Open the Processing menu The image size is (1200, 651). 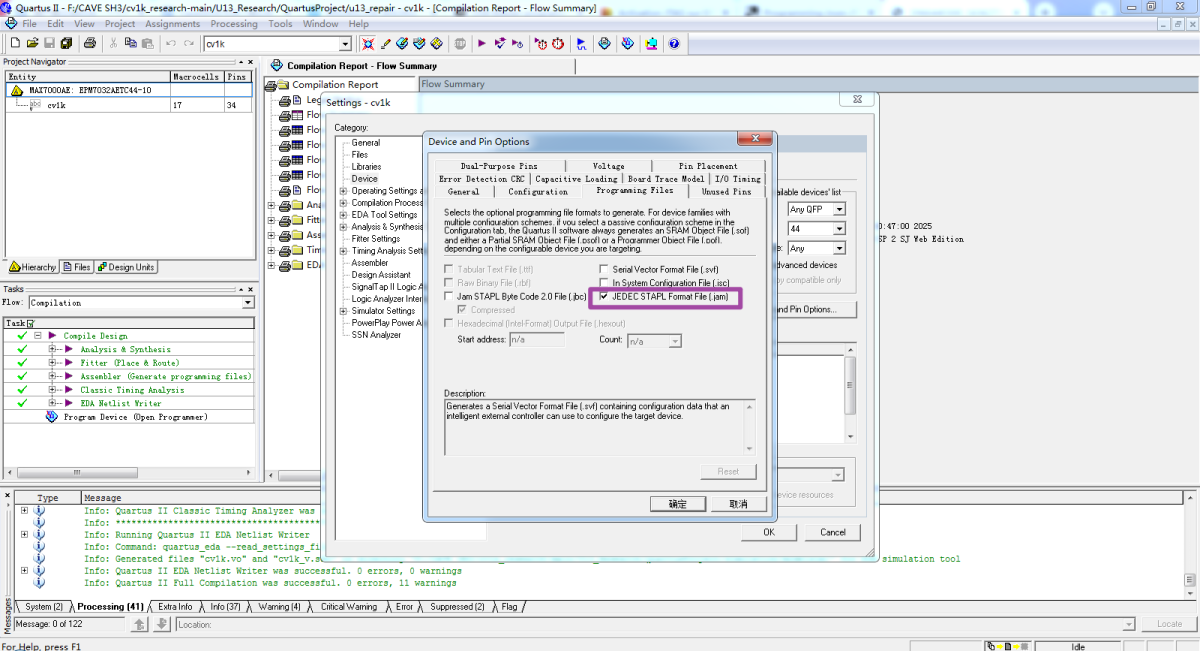tap(234, 23)
